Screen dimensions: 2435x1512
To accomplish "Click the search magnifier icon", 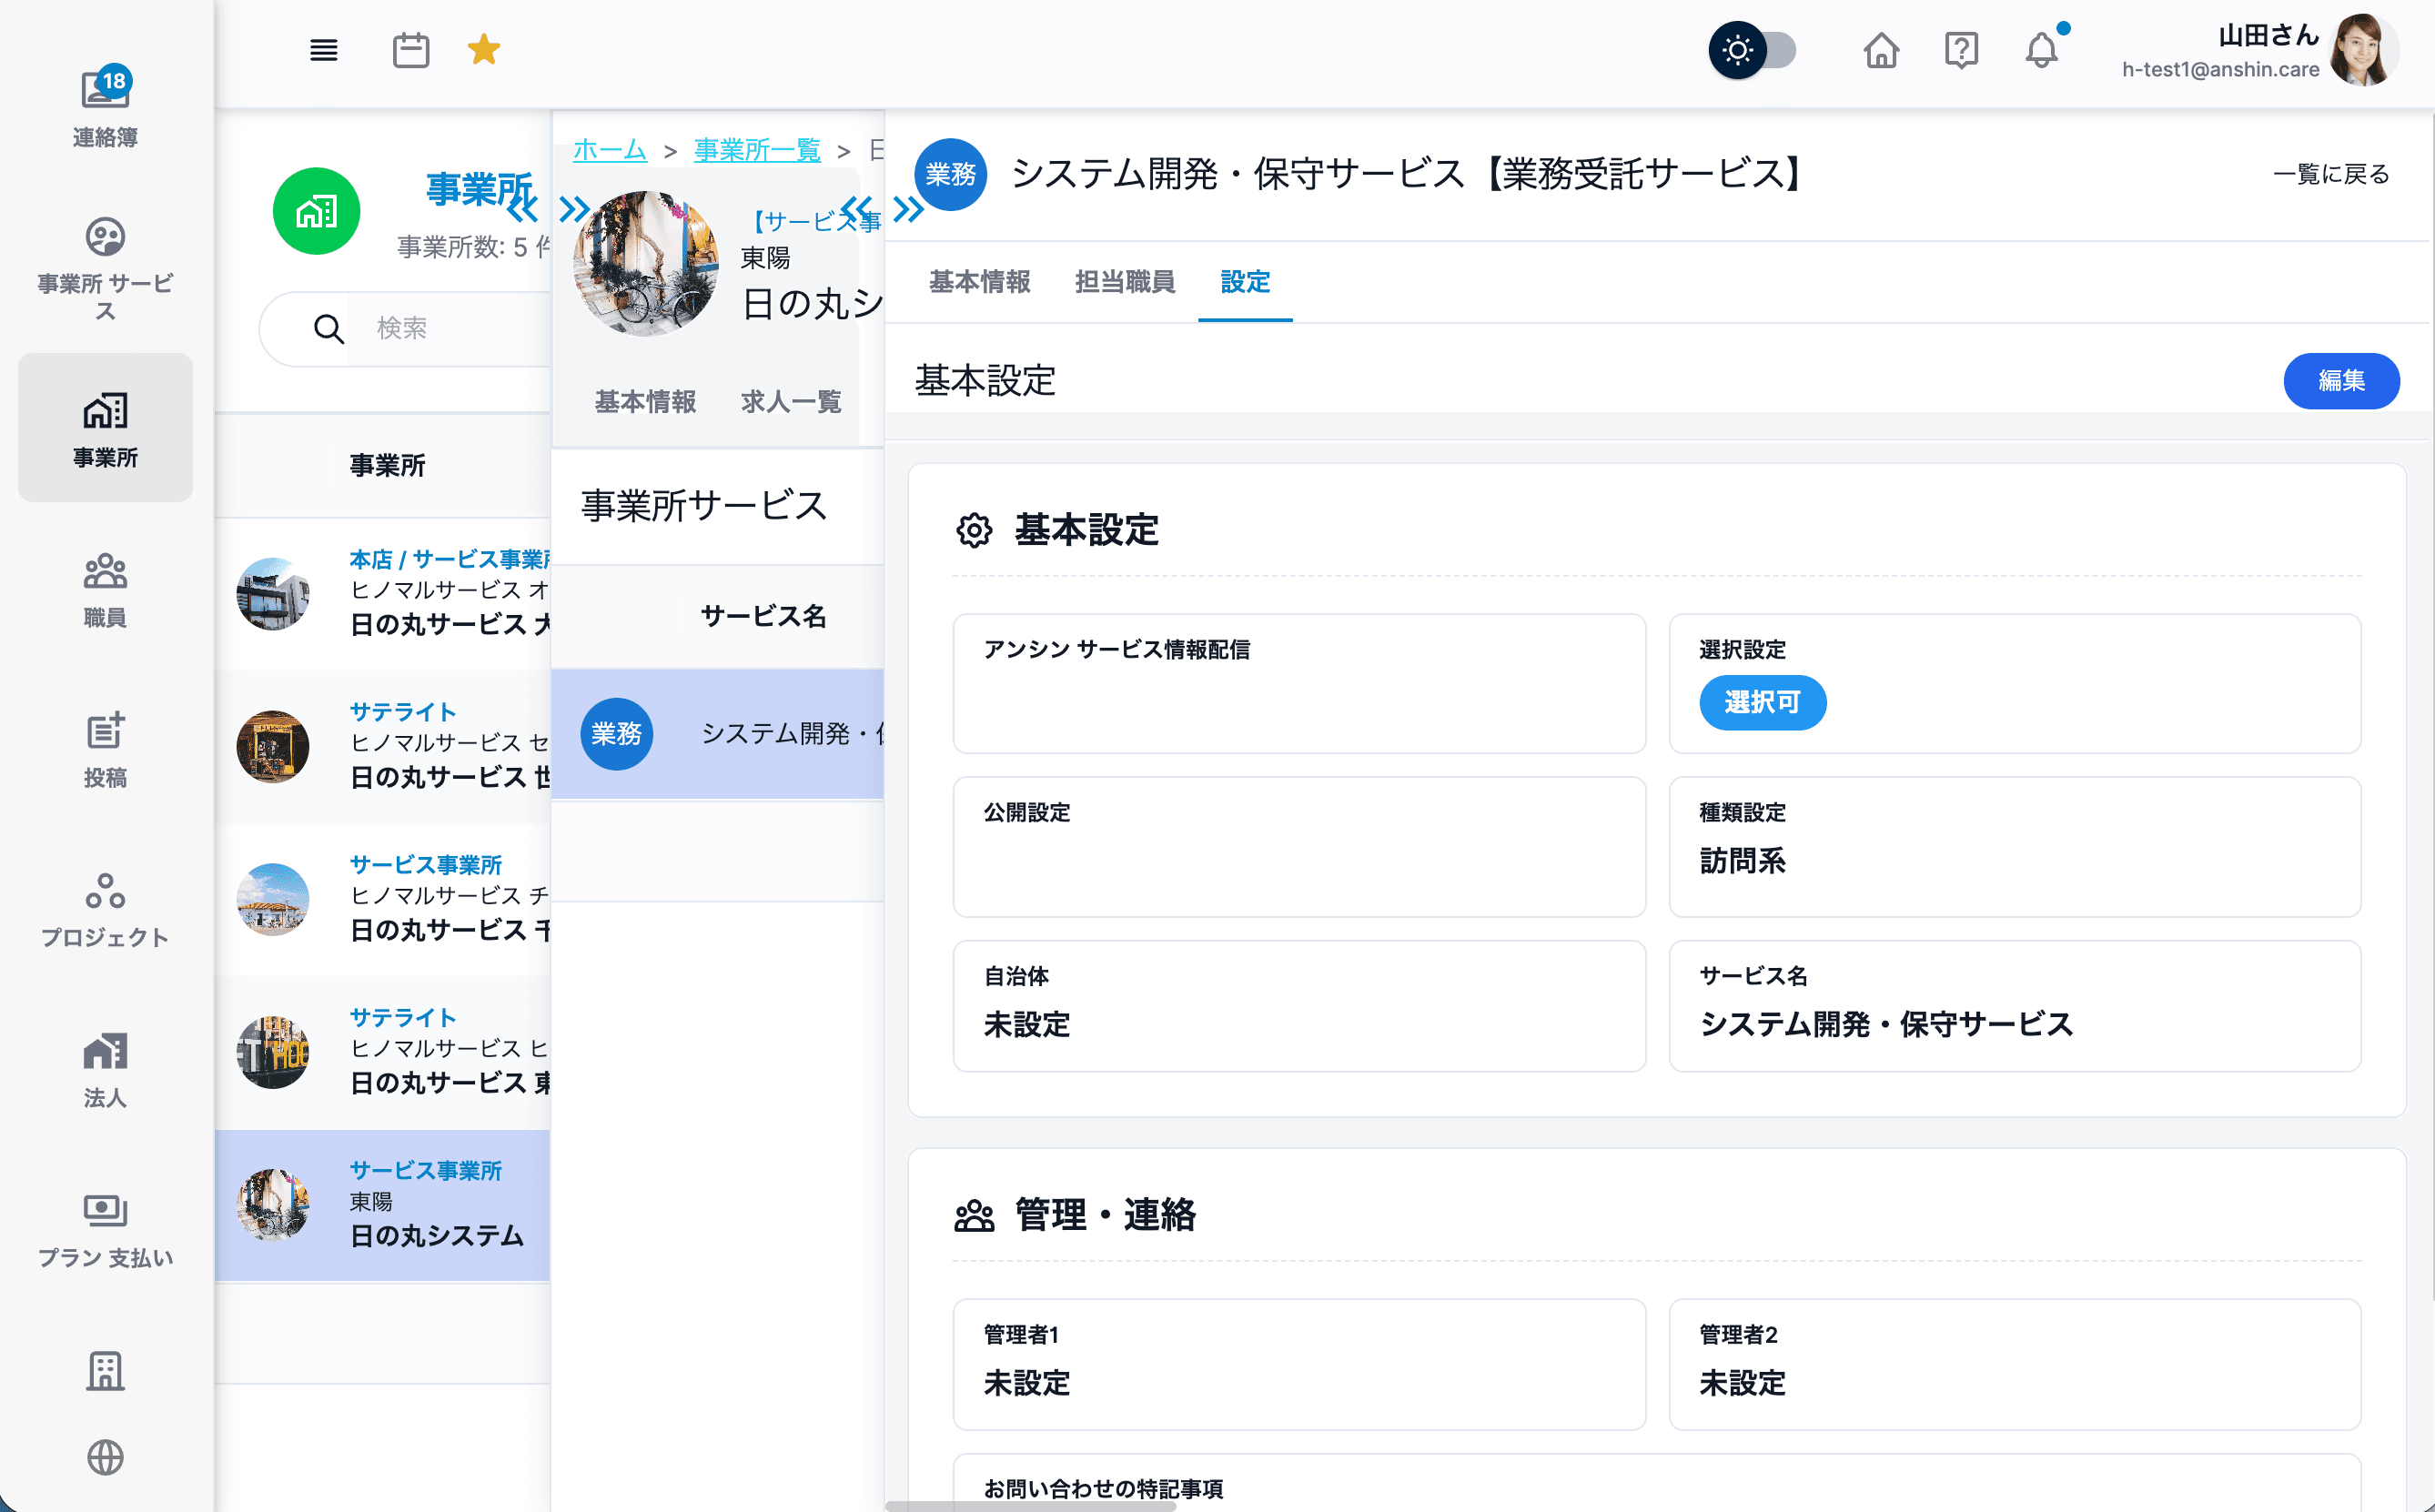I will (x=328, y=328).
